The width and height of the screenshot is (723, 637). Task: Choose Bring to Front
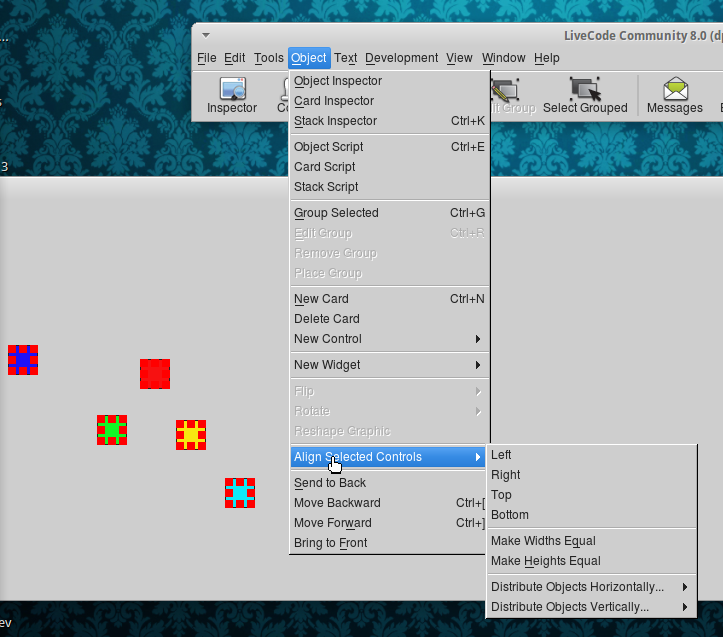390,543
